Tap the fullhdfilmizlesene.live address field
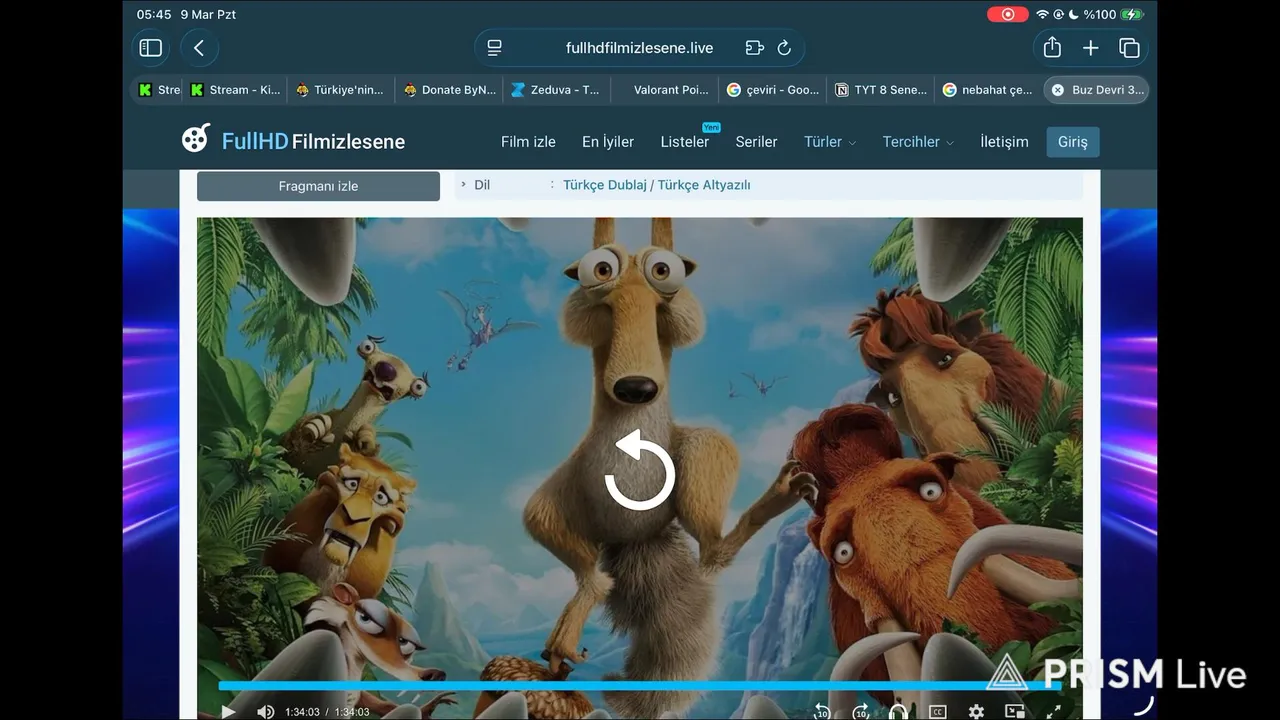The width and height of the screenshot is (1280, 720). (x=639, y=48)
